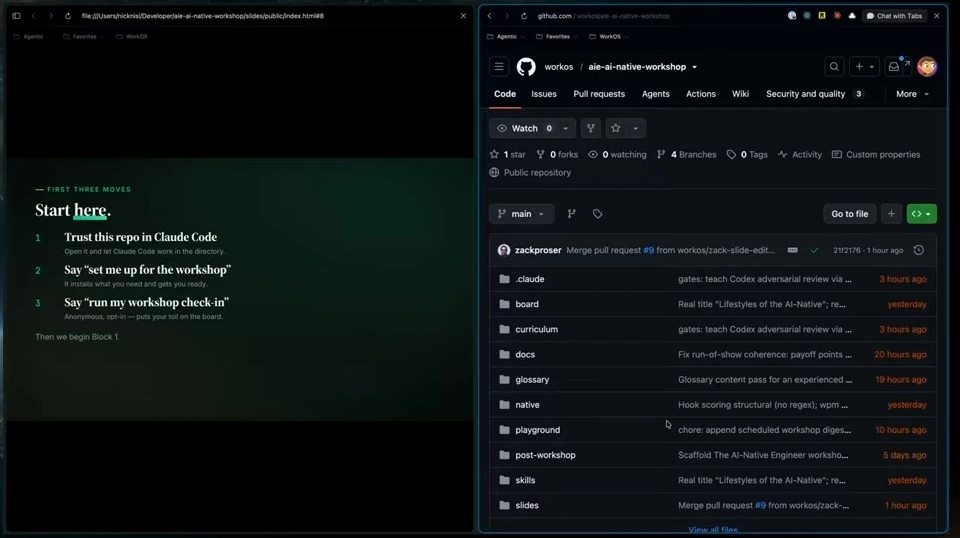Image resolution: width=960 pixels, height=538 pixels.
Task: Switch to the Code tab
Action: click(504, 94)
